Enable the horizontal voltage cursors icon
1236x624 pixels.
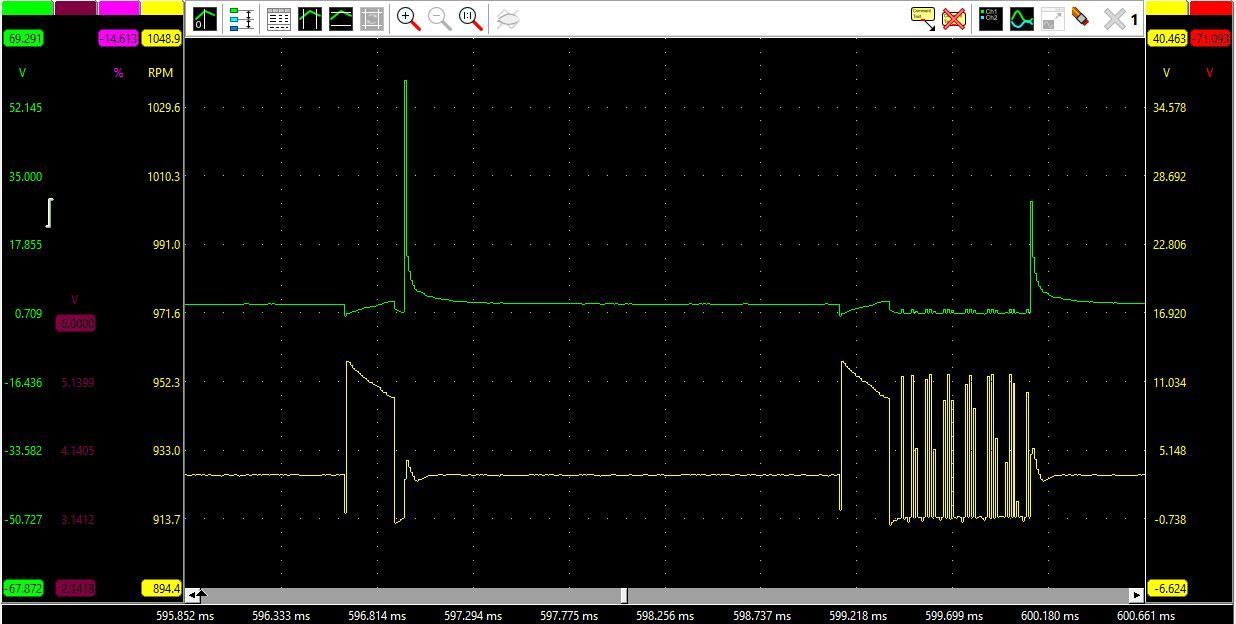point(341,18)
